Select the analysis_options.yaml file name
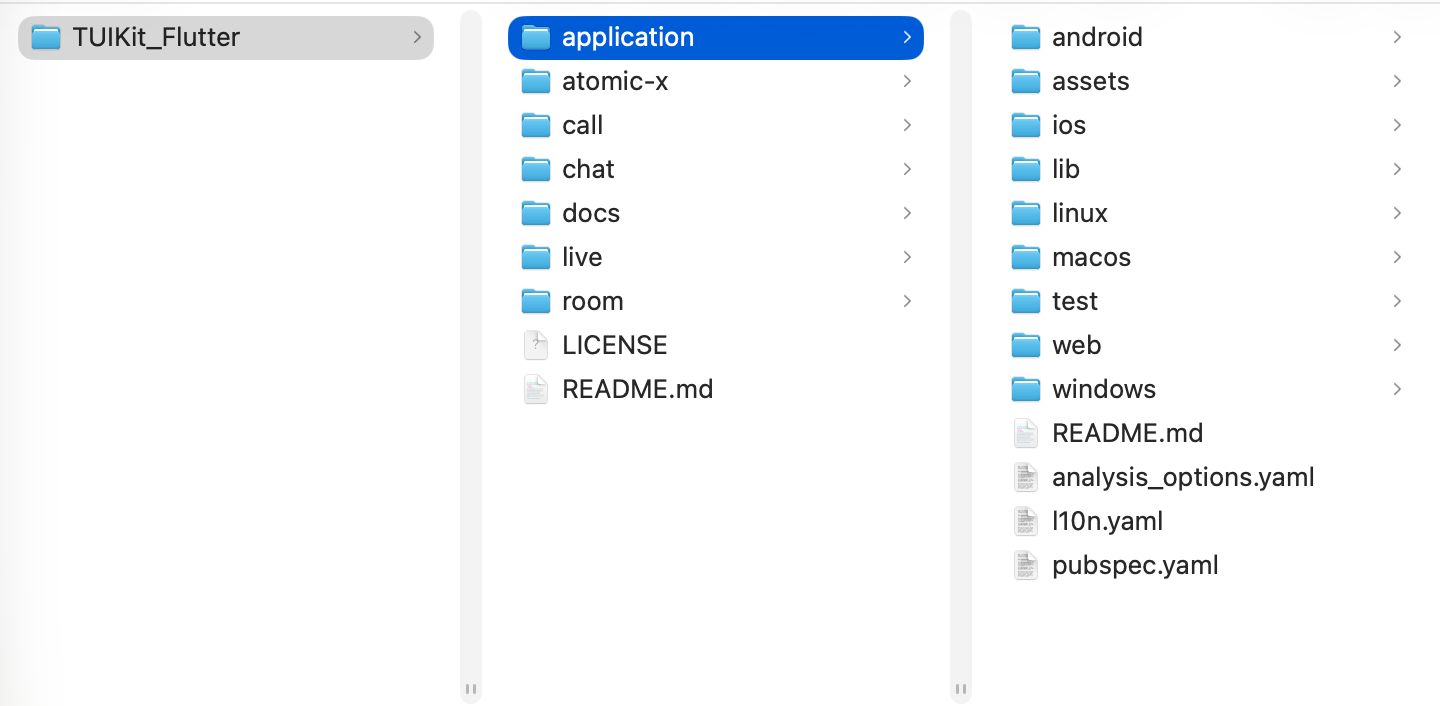Viewport: 1440px width, 706px height. click(x=1183, y=477)
